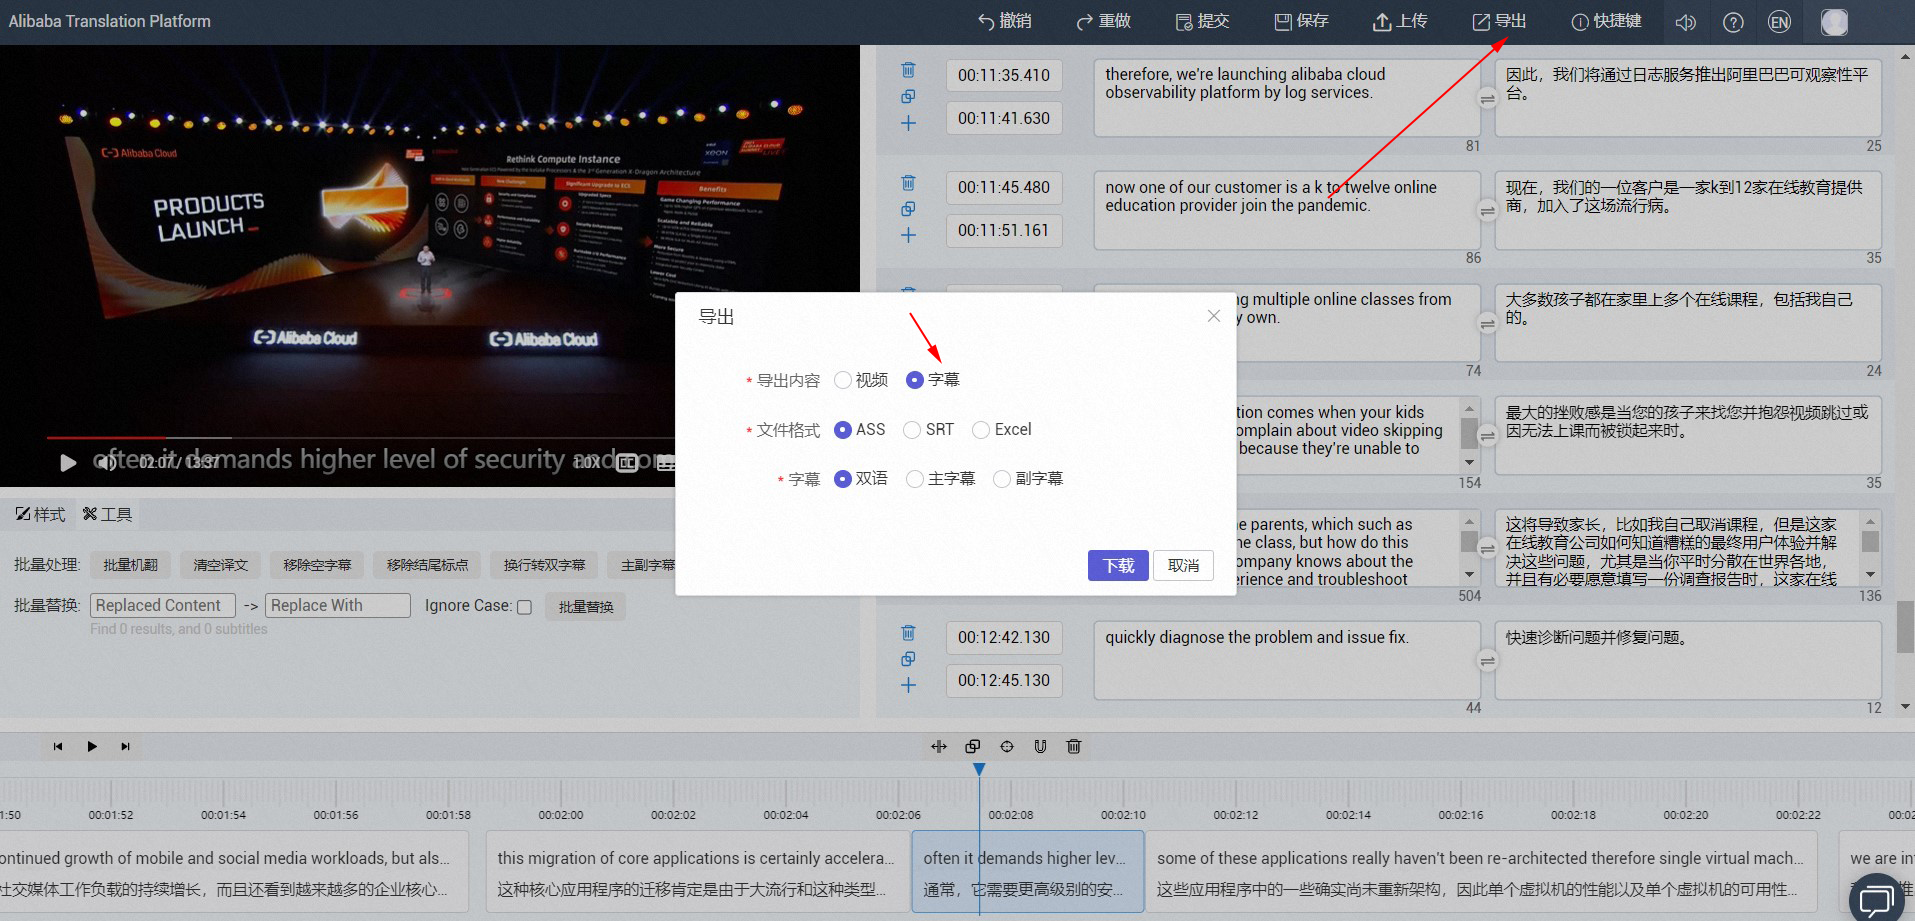Toggle the Ignore Case checkbox
Viewport: 1915px width, 921px height.
(524, 607)
